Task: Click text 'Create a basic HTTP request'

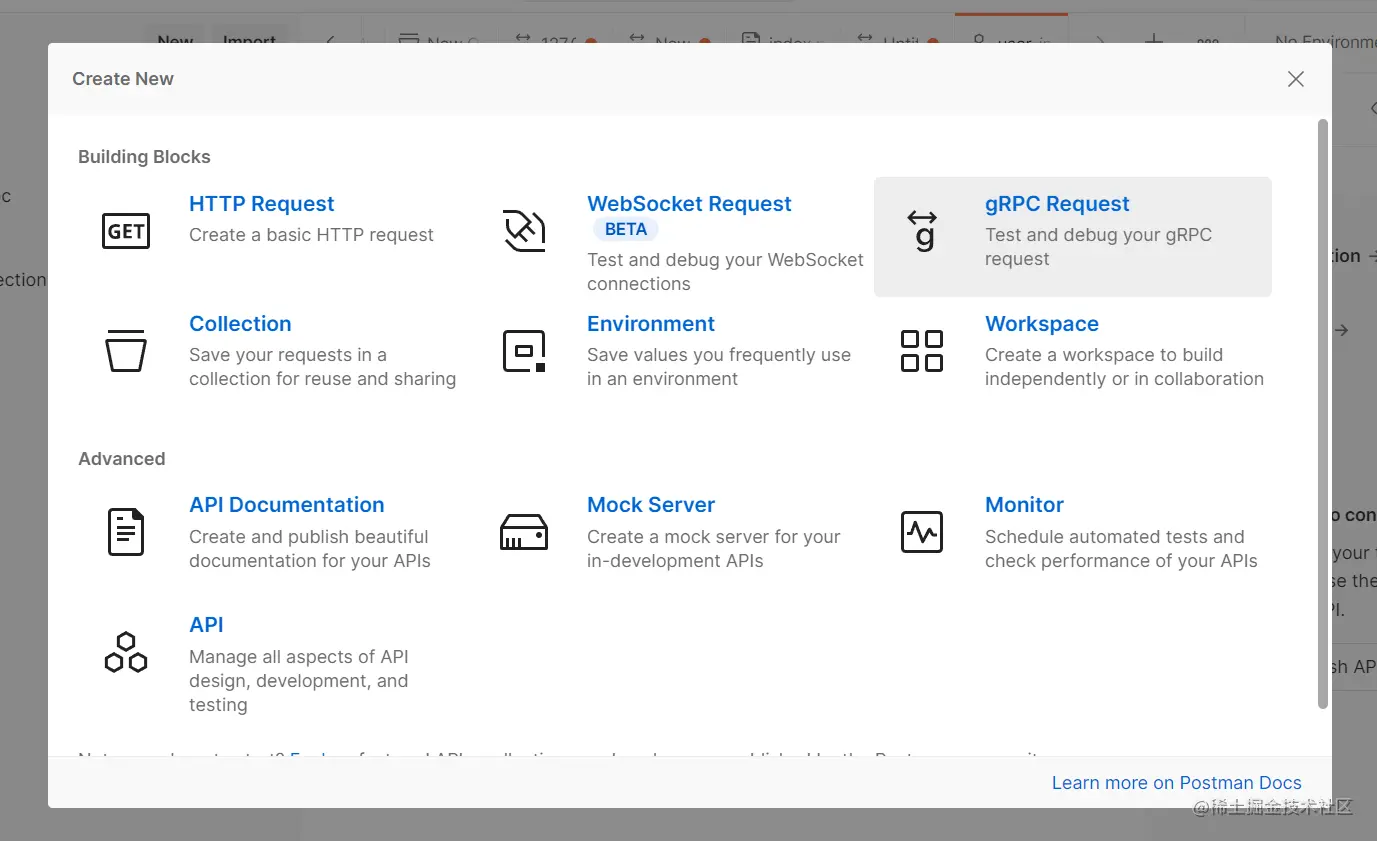Action: click(311, 235)
